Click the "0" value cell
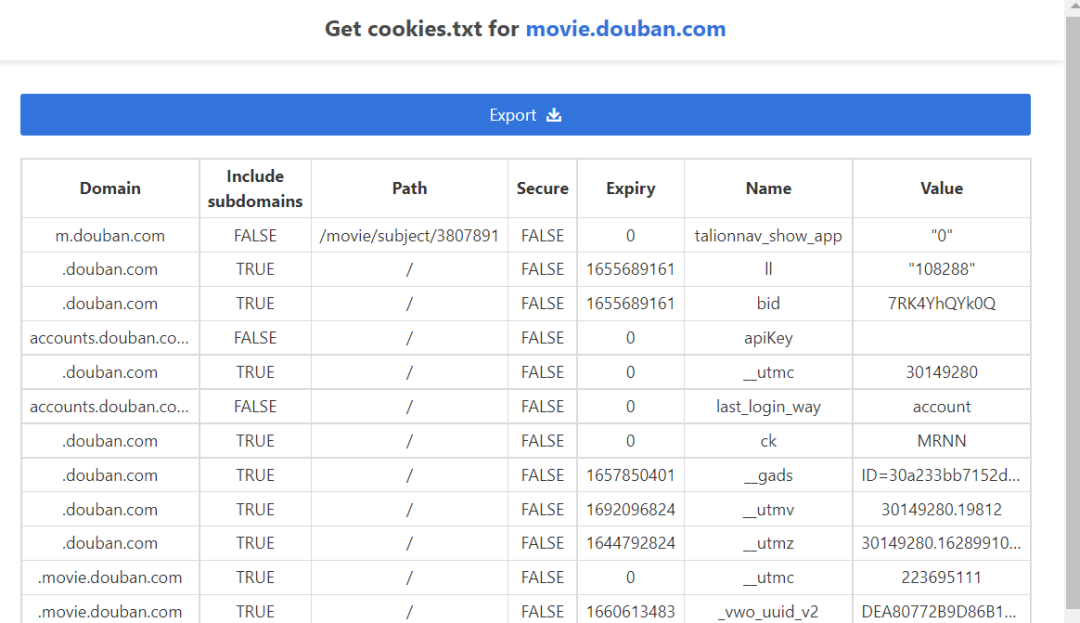The image size is (1080, 623). pos(942,235)
